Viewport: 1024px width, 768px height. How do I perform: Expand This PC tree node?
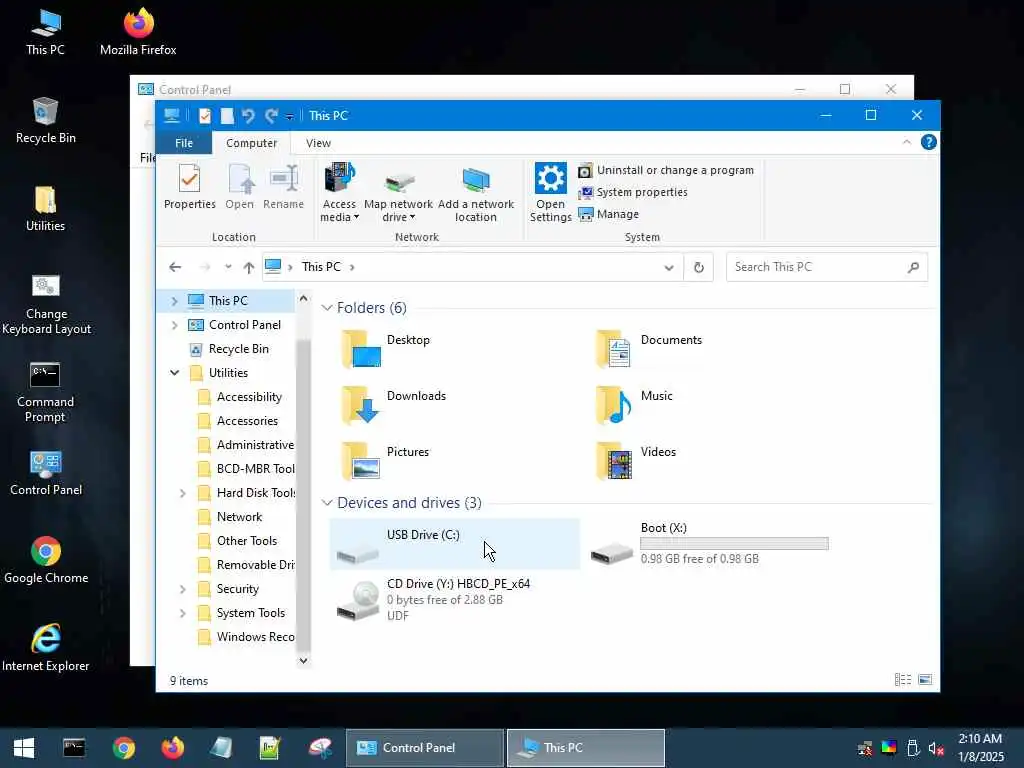(x=174, y=301)
